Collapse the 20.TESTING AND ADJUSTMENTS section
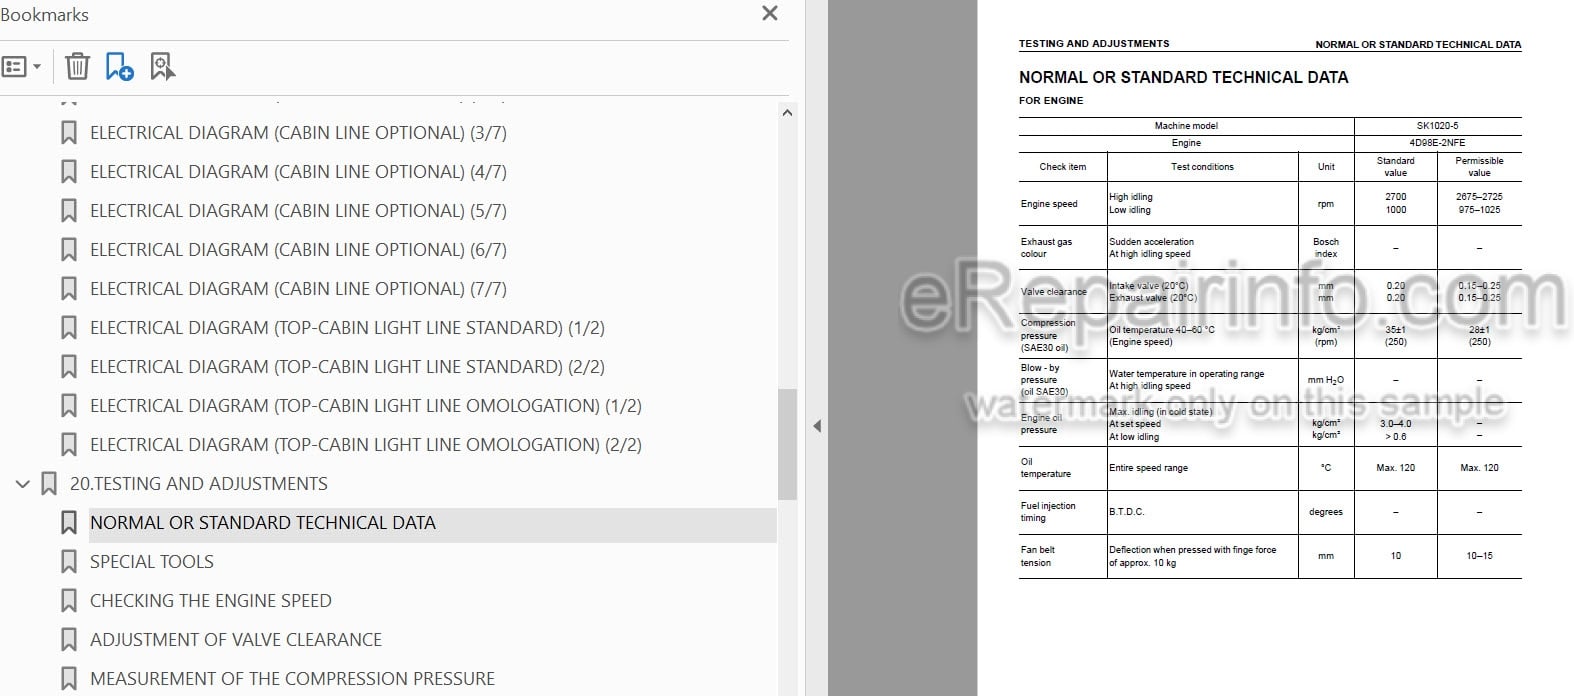The height and width of the screenshot is (696, 1574). click(22, 484)
